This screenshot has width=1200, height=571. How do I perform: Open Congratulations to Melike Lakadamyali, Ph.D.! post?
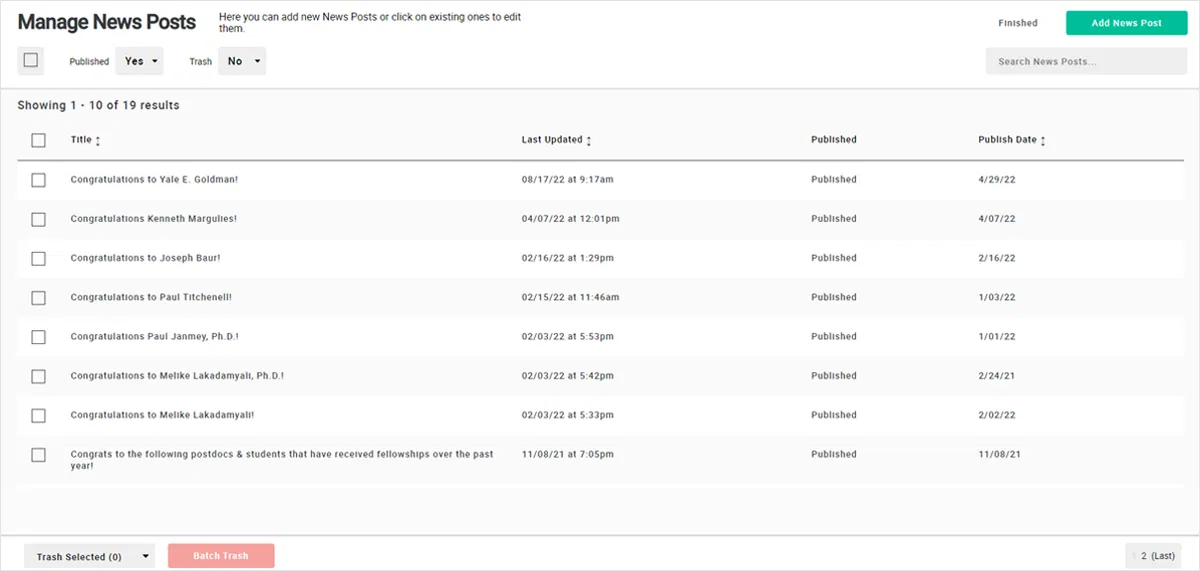click(x=177, y=376)
